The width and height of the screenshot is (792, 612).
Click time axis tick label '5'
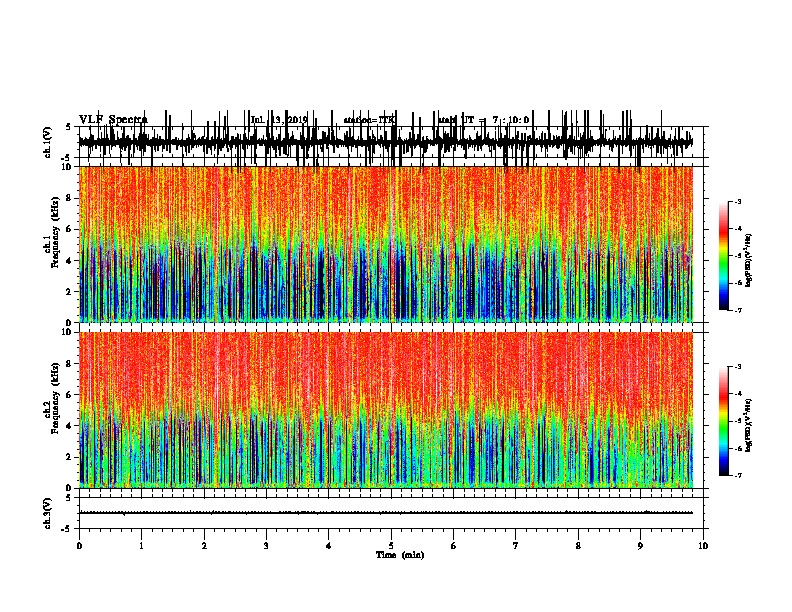click(391, 545)
